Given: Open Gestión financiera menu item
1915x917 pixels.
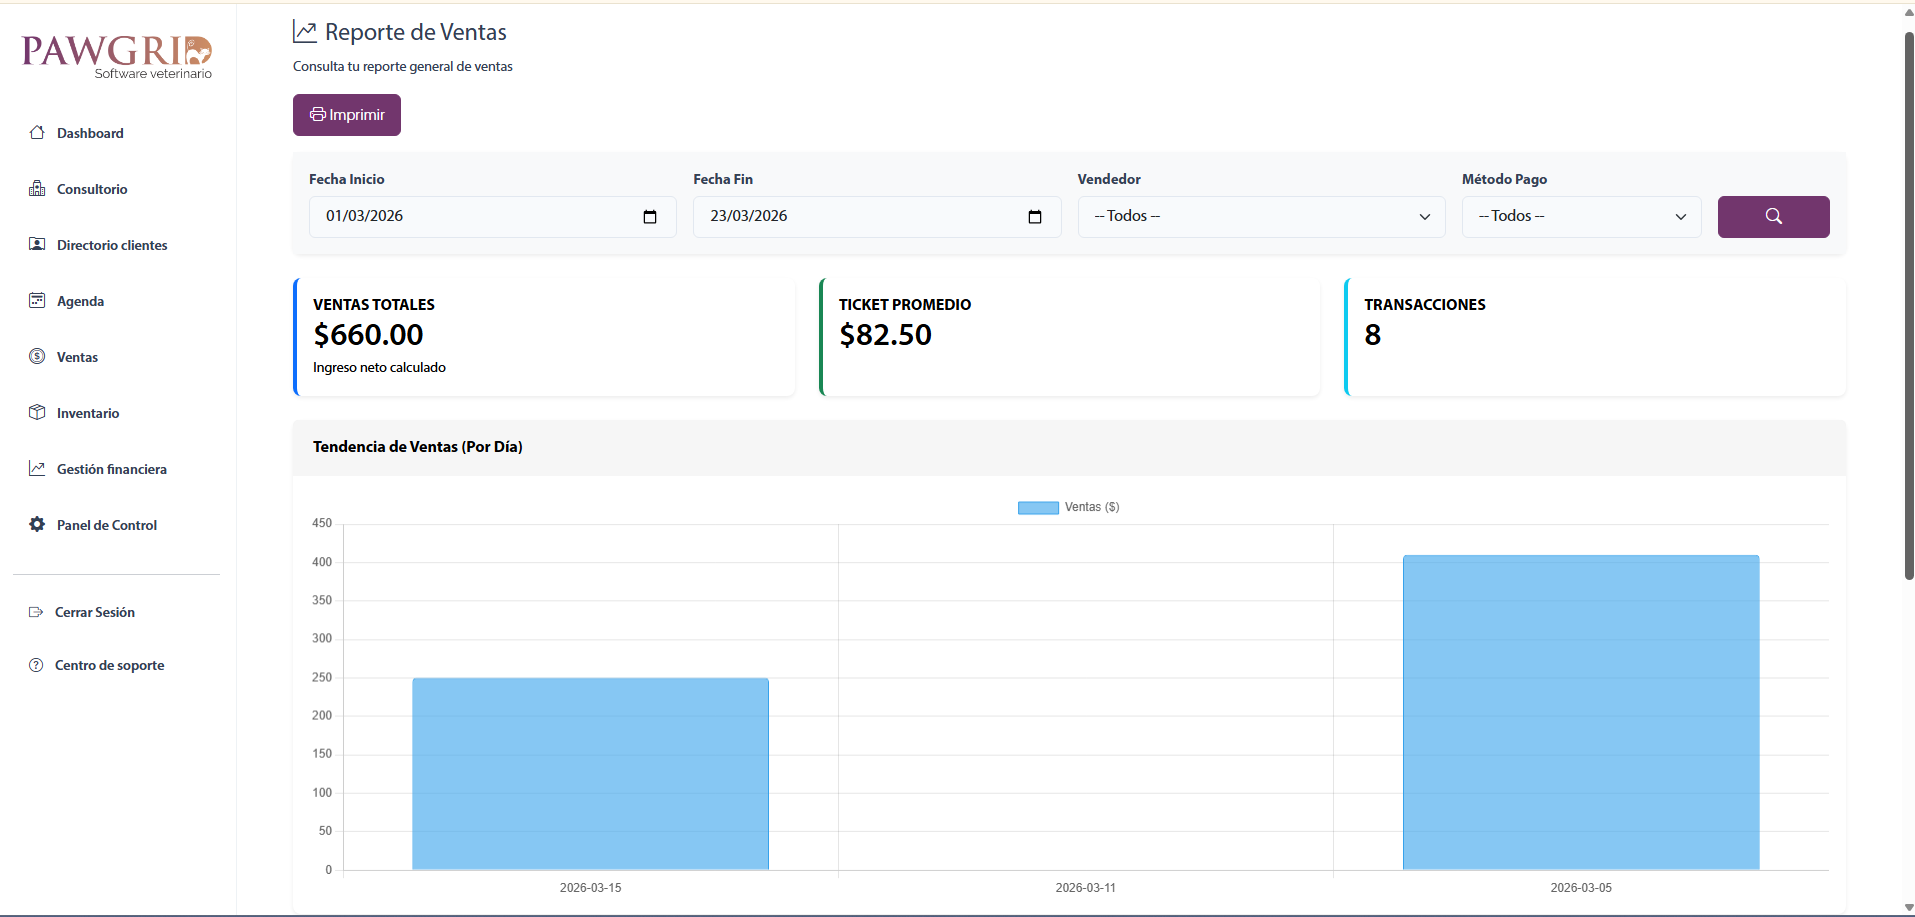Looking at the screenshot, I should coord(111,469).
